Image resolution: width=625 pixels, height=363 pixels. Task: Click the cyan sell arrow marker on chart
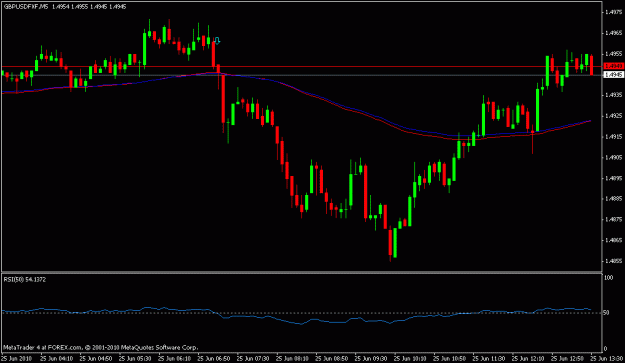click(217, 40)
